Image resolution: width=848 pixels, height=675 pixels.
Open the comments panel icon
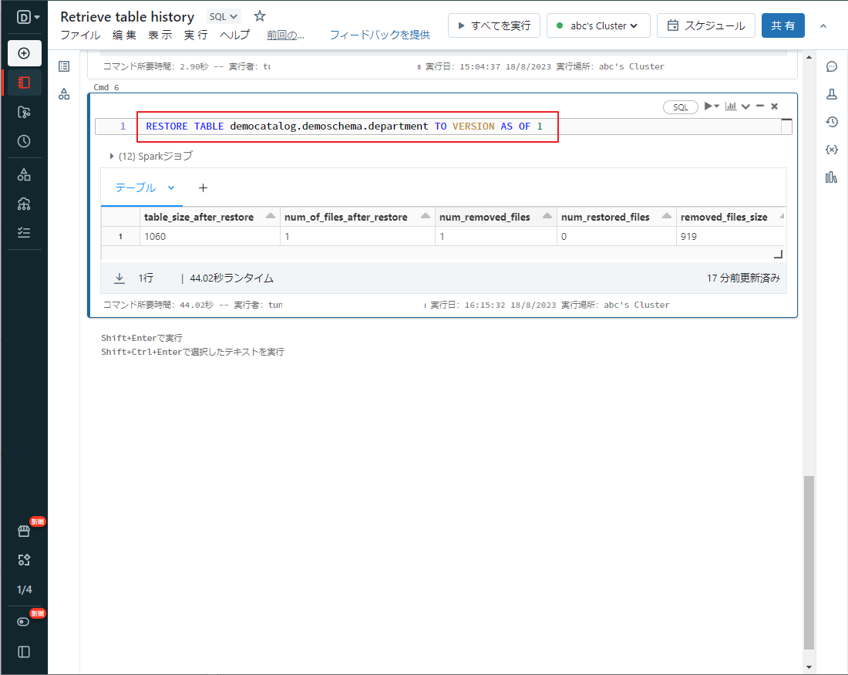(831, 67)
